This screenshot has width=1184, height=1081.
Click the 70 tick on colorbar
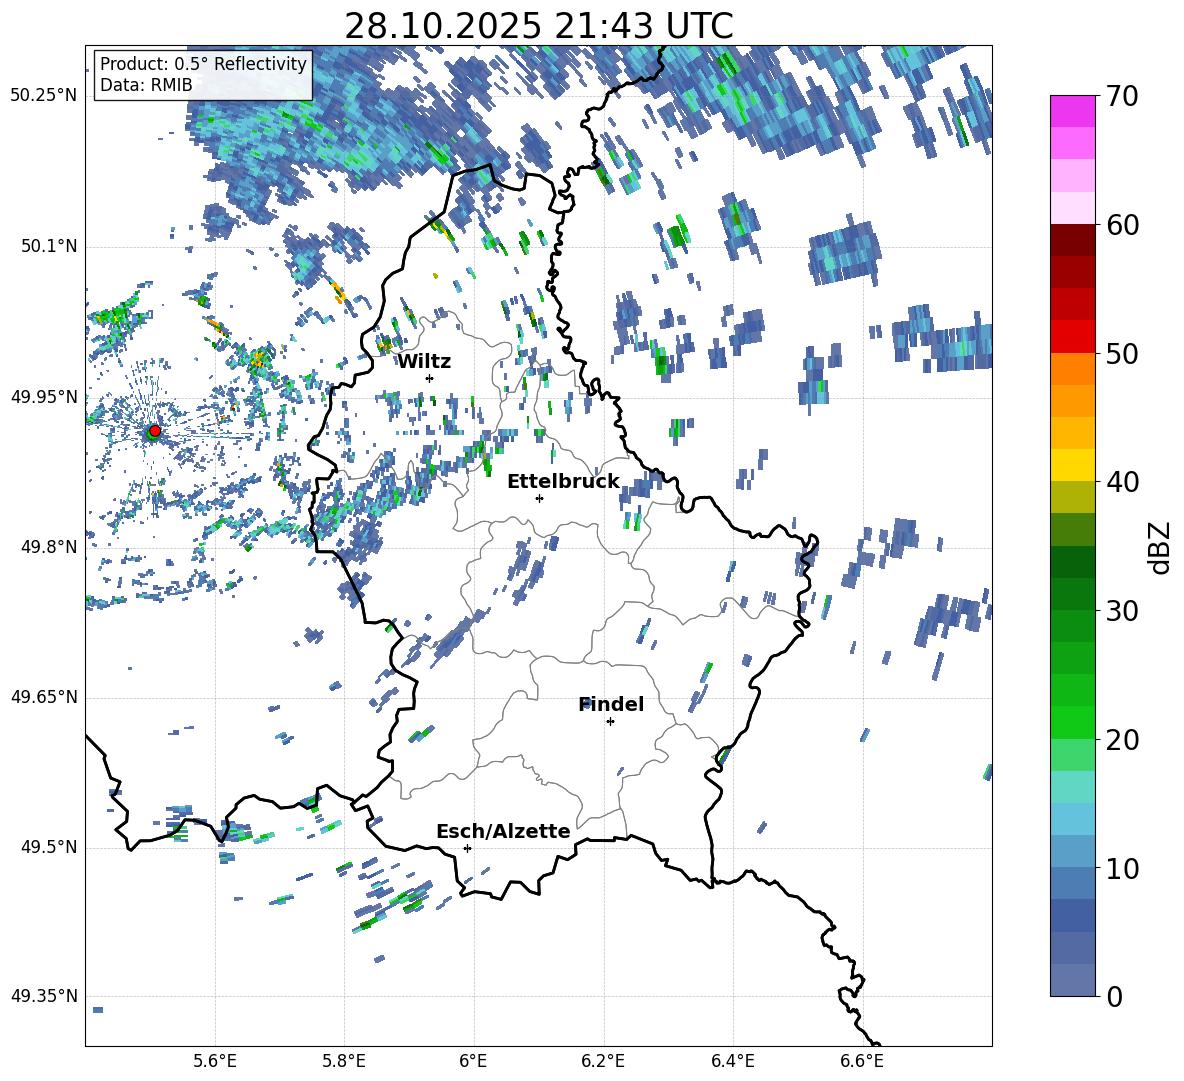click(1121, 96)
